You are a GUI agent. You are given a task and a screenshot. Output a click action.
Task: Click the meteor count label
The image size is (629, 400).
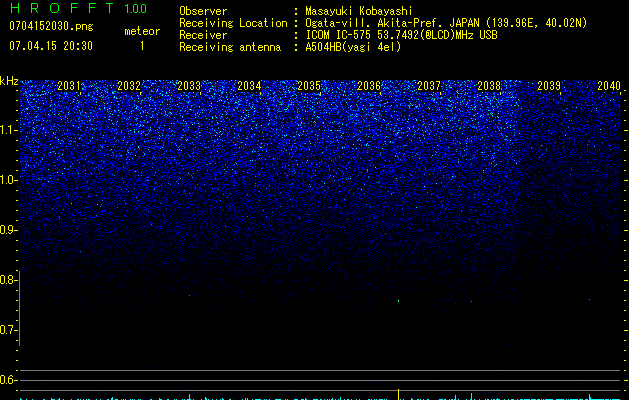tap(142, 31)
